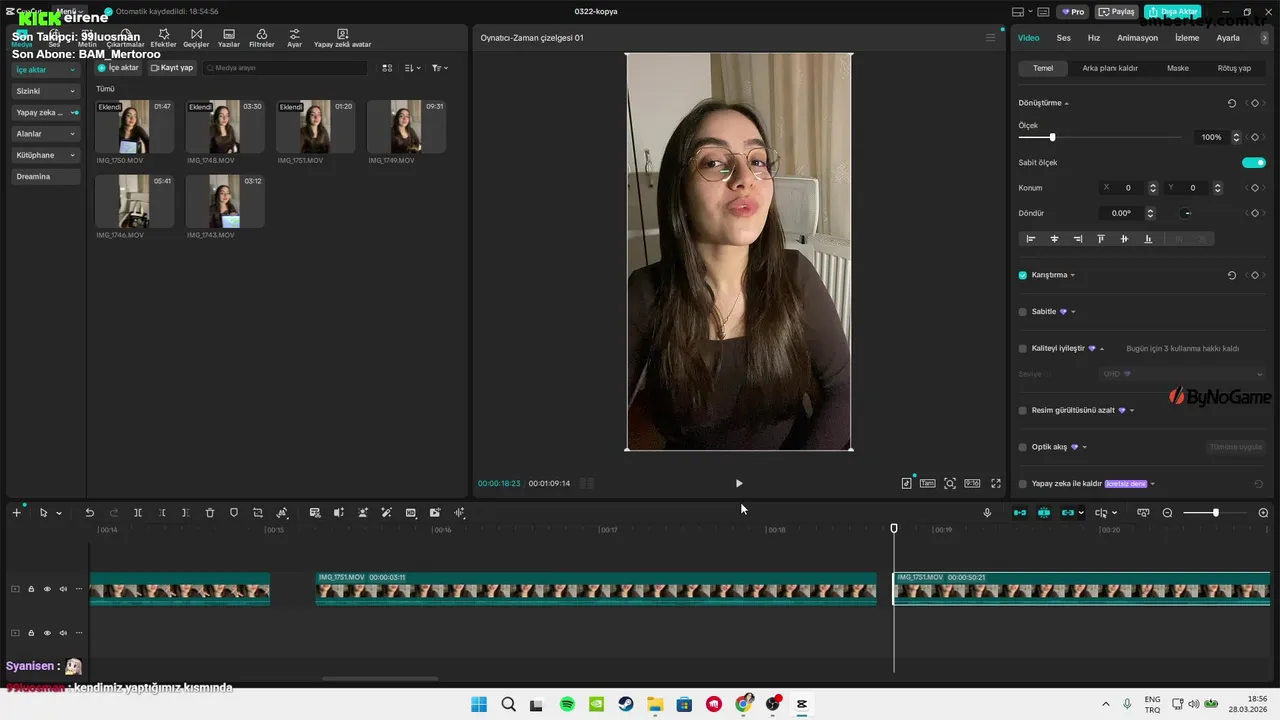
Task: Delete the selected clip with trash icon
Action: click(210, 513)
